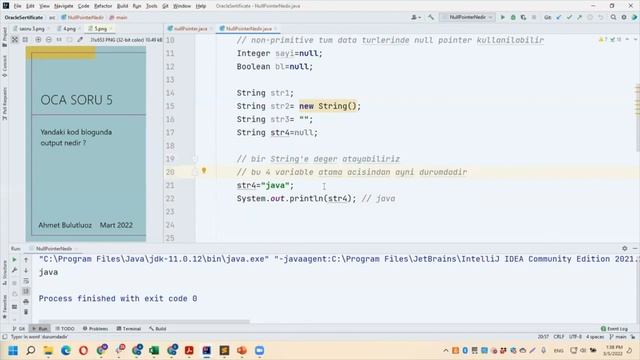Open the Window menu
The height and width of the screenshot is (360, 640).
[x=182, y=6]
